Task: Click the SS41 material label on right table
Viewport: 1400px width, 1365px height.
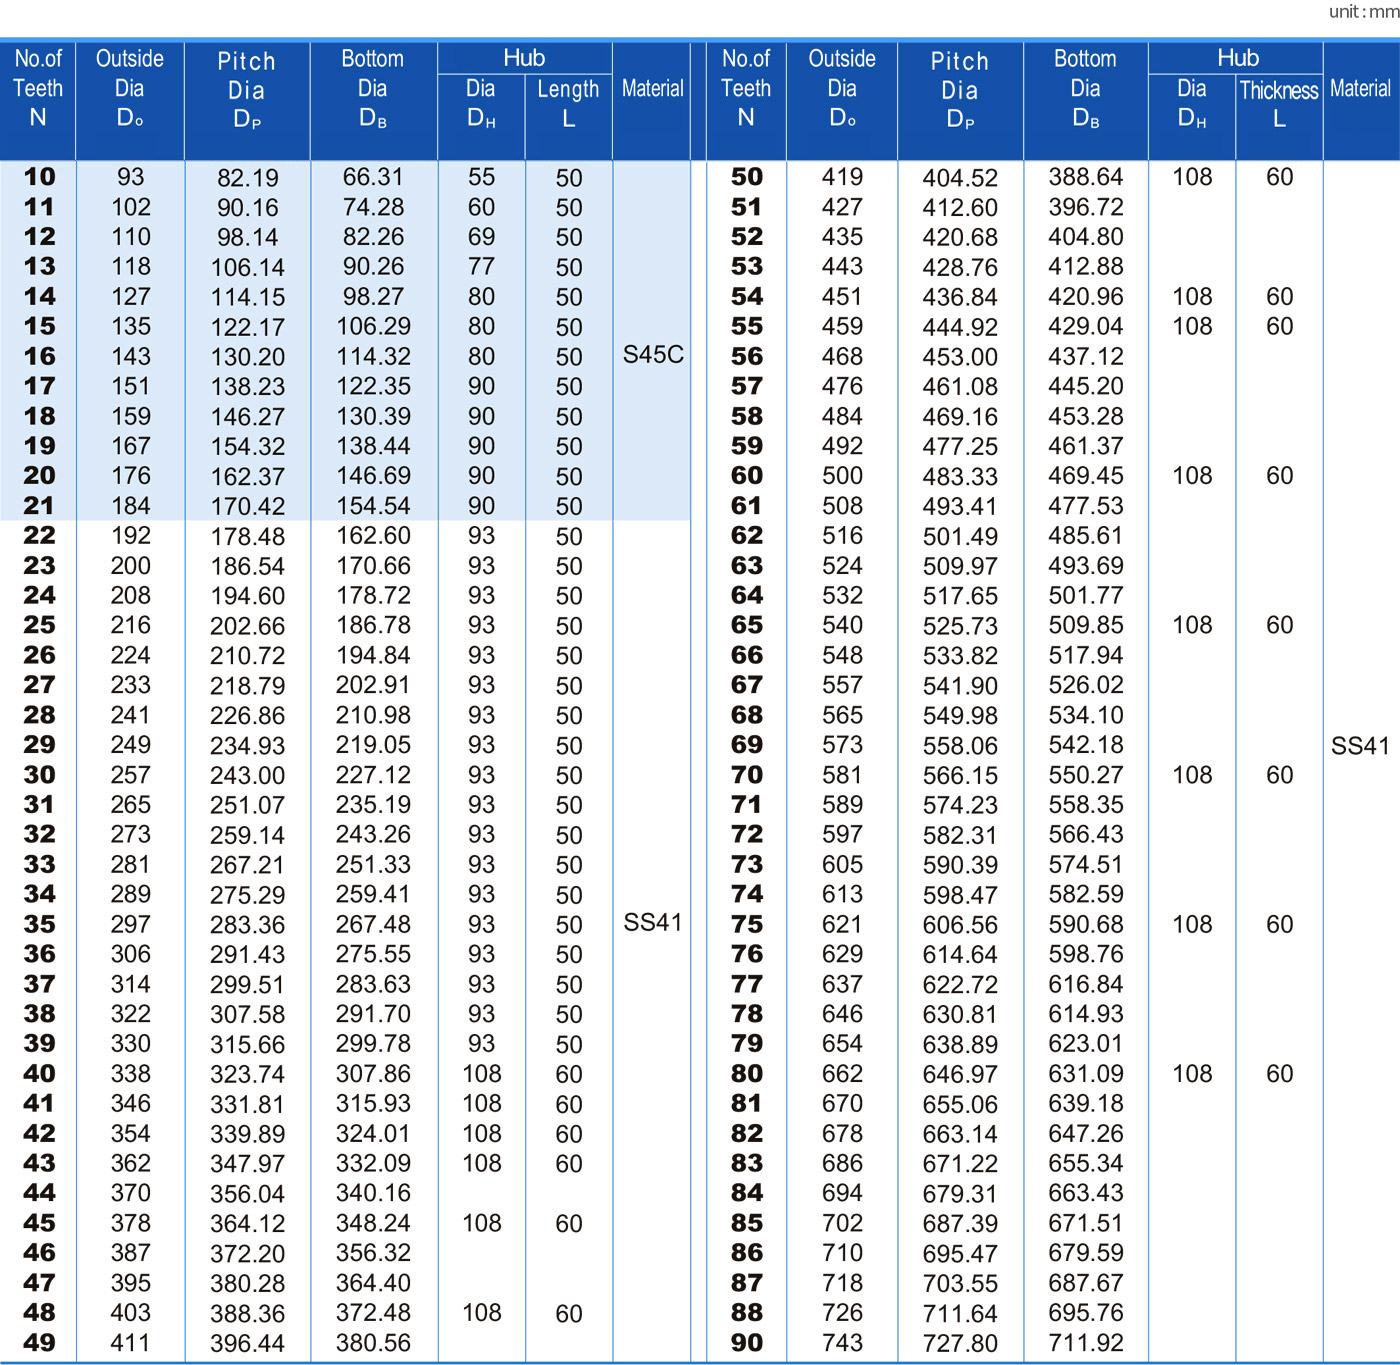Action: click(x=1360, y=746)
